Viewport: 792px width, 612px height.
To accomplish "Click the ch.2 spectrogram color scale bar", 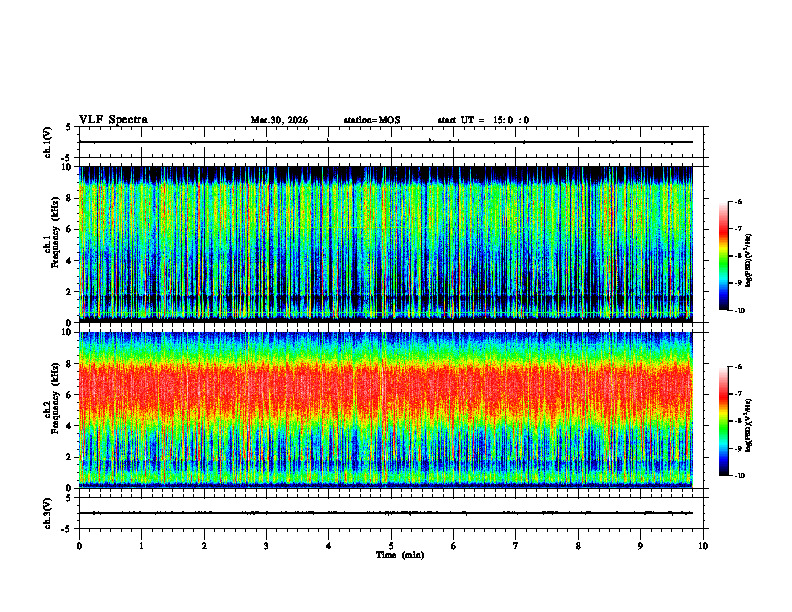I will (723, 421).
